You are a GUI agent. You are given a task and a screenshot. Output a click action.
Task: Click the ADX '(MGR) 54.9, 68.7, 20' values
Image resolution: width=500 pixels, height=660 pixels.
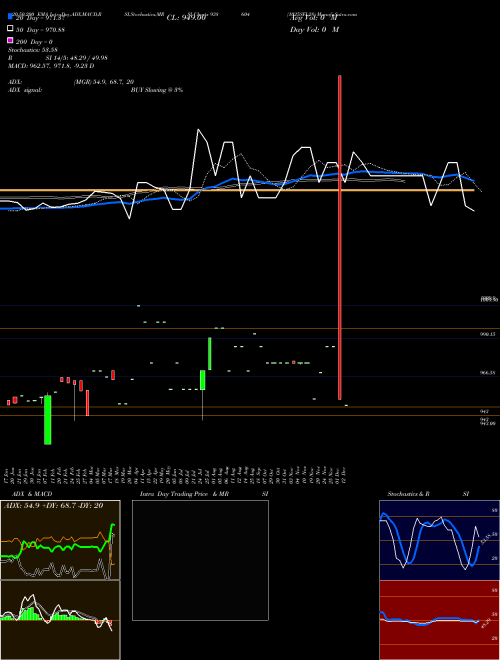tap(104, 82)
